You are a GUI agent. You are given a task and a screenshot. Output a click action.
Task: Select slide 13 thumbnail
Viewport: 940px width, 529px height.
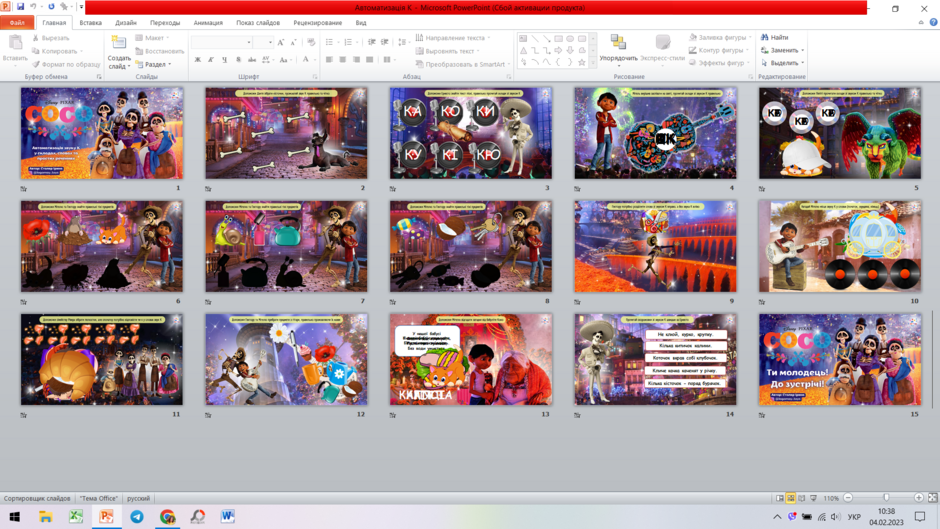[471, 359]
